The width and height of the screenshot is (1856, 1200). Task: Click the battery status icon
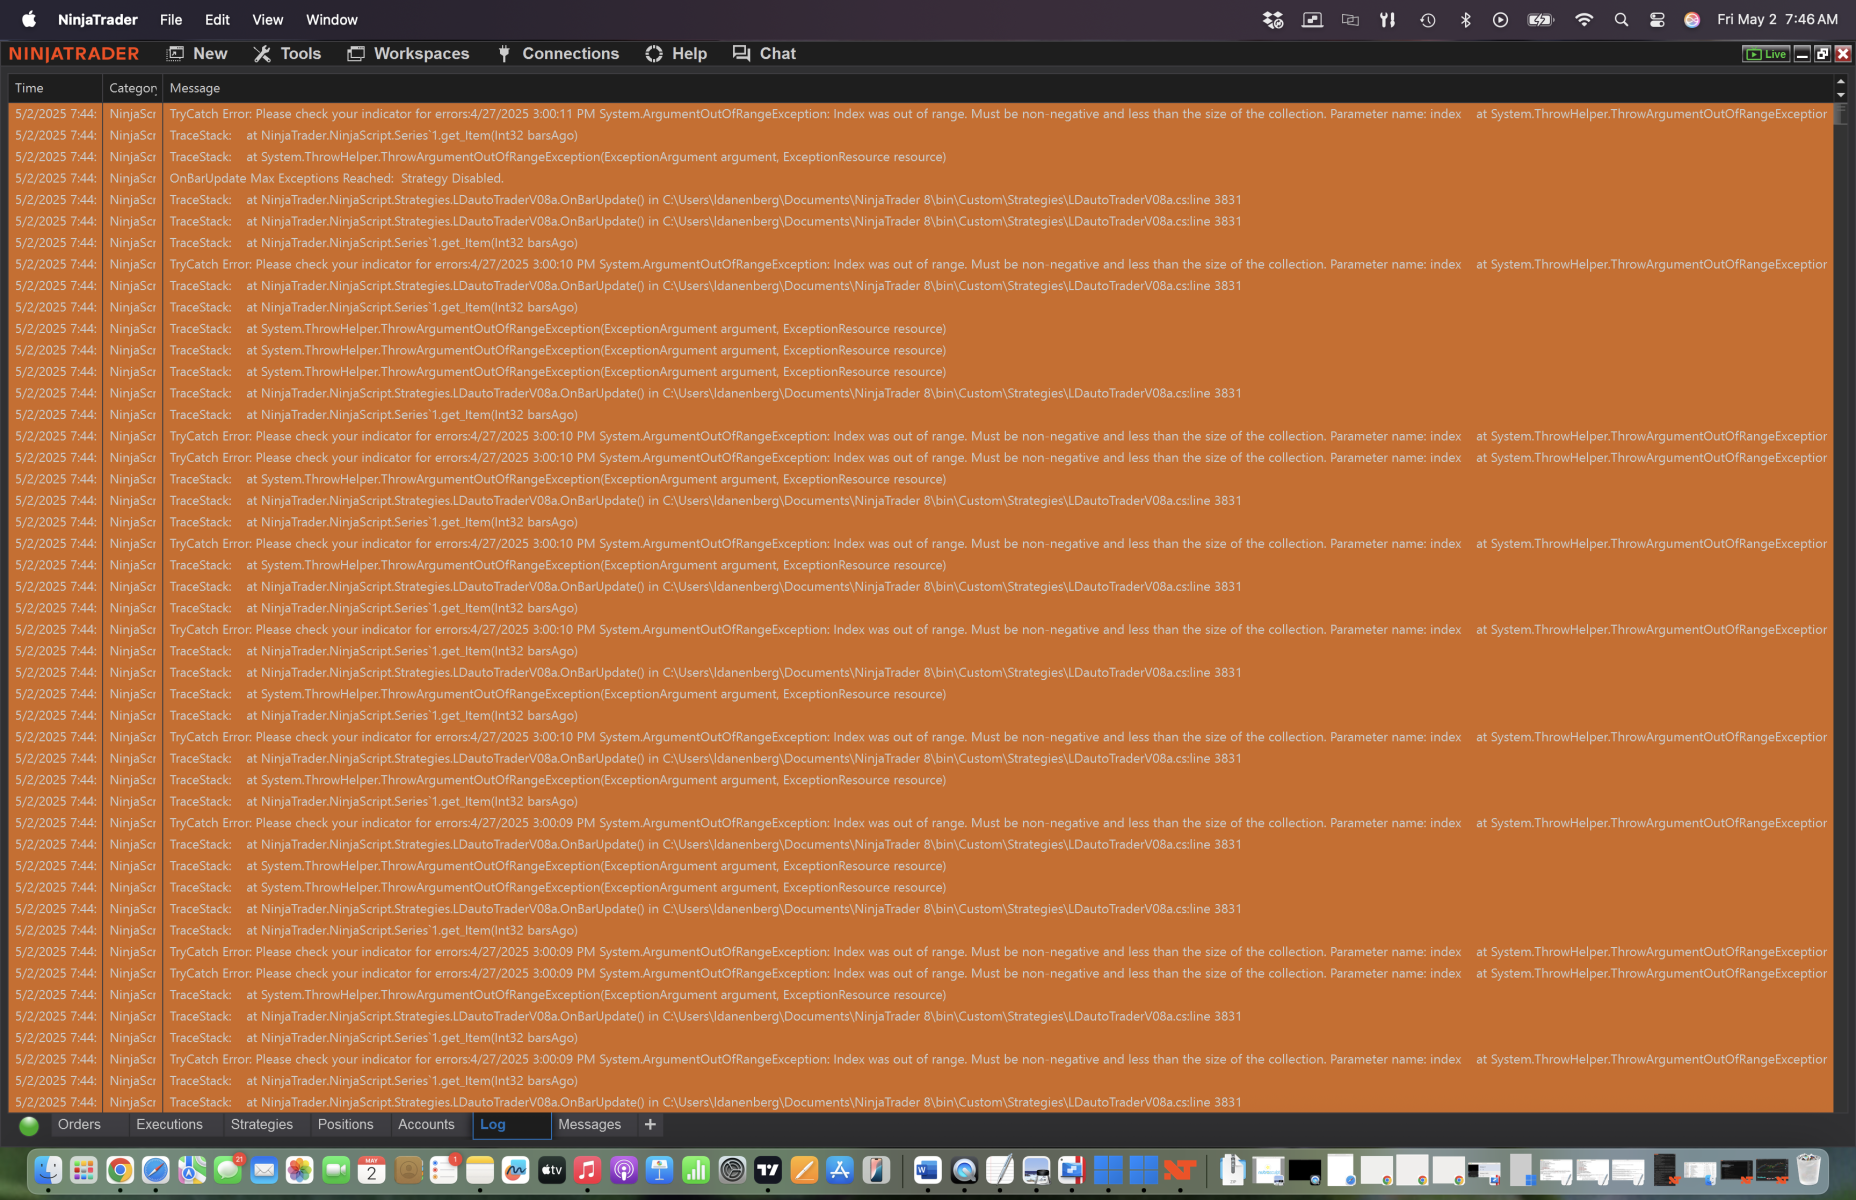click(x=1540, y=19)
